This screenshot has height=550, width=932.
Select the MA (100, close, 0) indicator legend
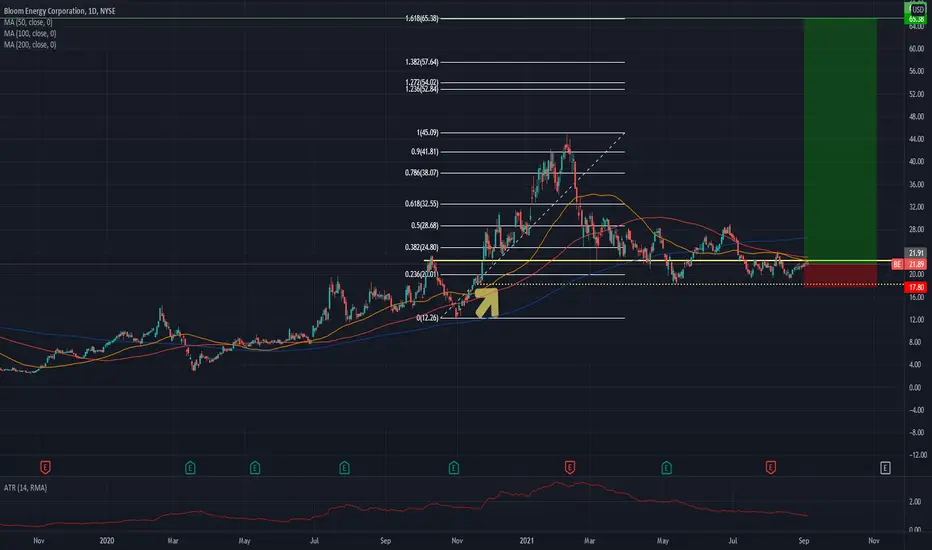coord(30,33)
